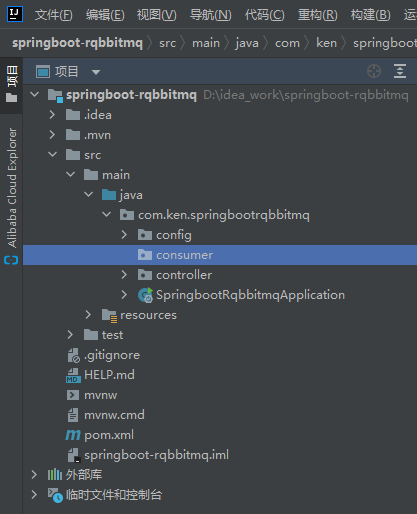
Task: Expand the test folder
Action: [x=70, y=335]
